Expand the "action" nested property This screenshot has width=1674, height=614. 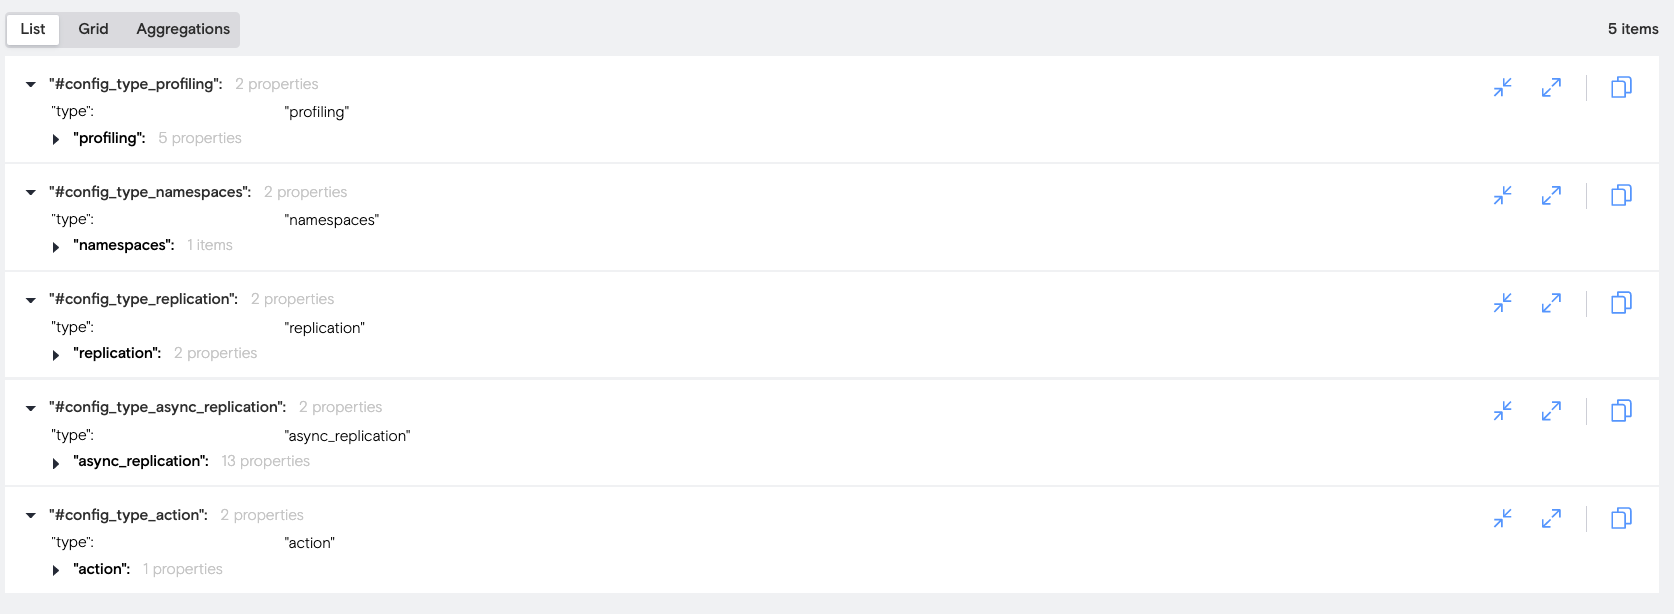point(56,570)
